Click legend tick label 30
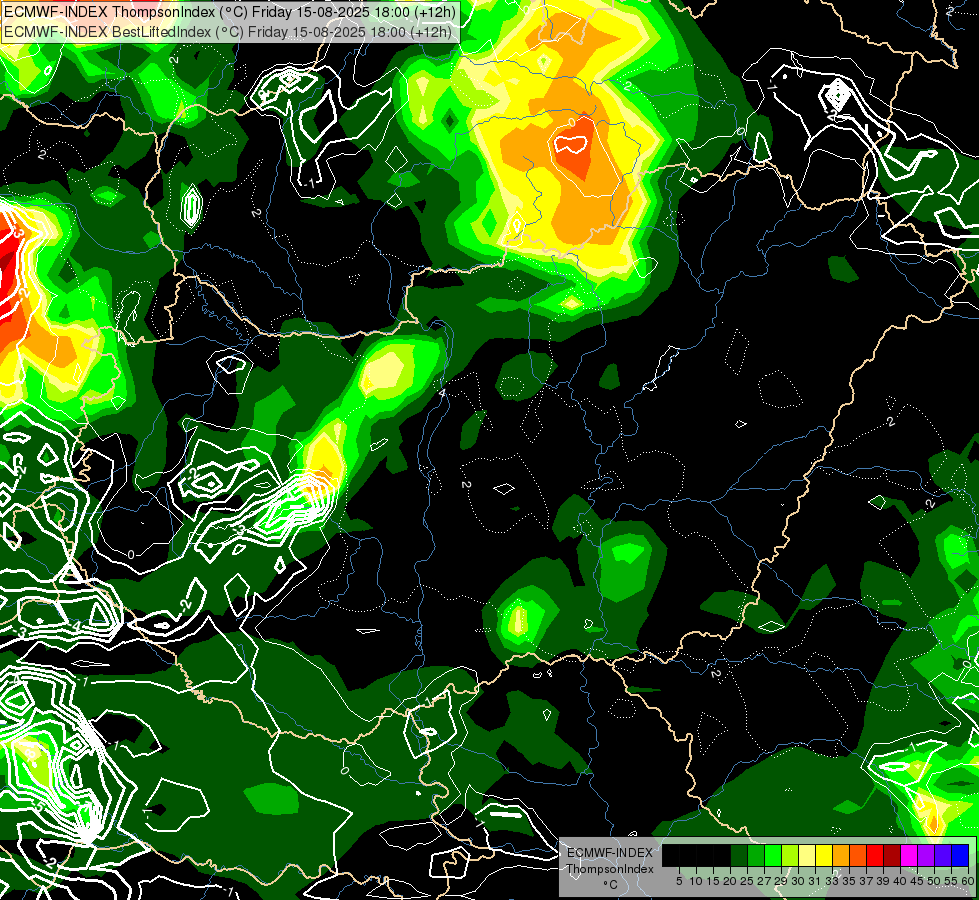This screenshot has width=979, height=900. tap(798, 881)
